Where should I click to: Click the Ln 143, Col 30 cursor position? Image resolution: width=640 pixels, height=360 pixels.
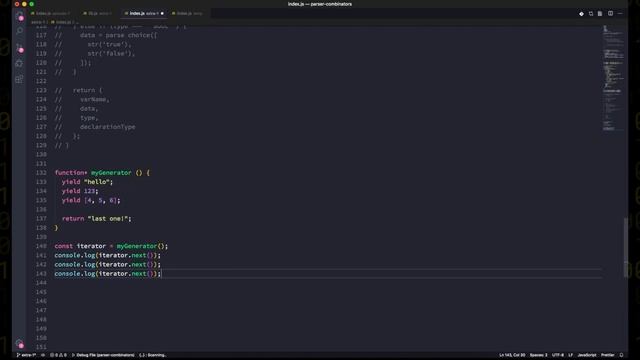click(512, 355)
